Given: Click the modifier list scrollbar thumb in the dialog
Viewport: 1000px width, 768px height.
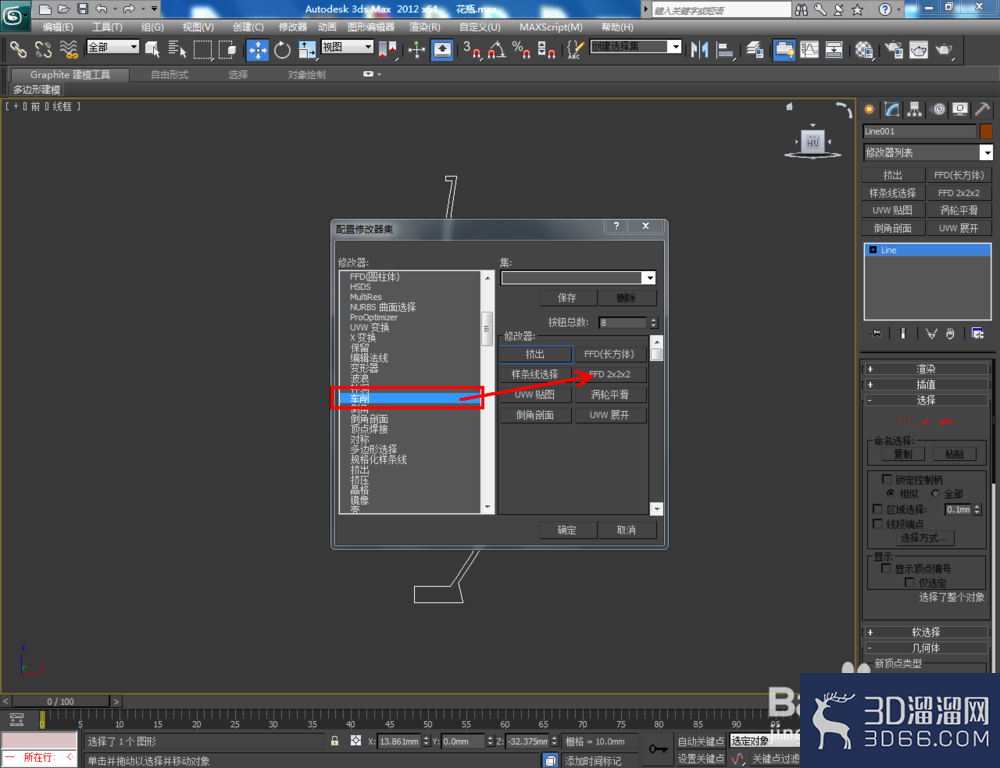Looking at the screenshot, I should point(487,328).
